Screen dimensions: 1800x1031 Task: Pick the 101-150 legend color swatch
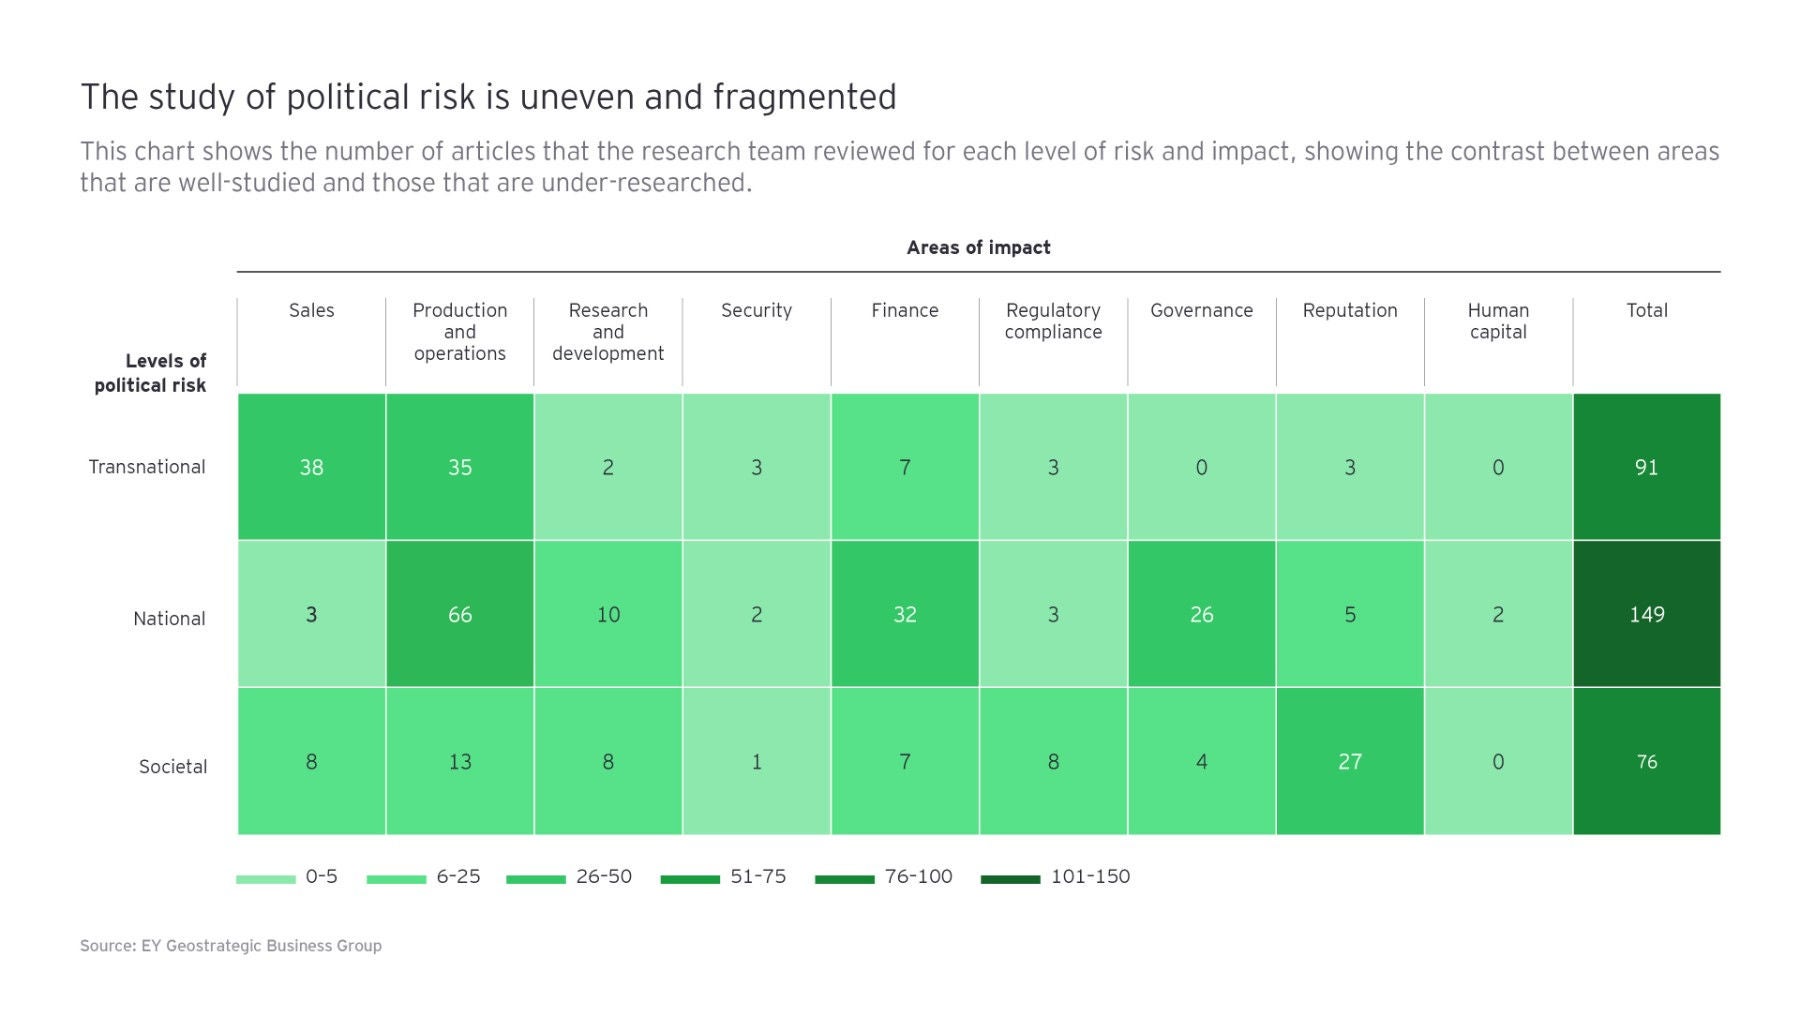(x=1010, y=880)
